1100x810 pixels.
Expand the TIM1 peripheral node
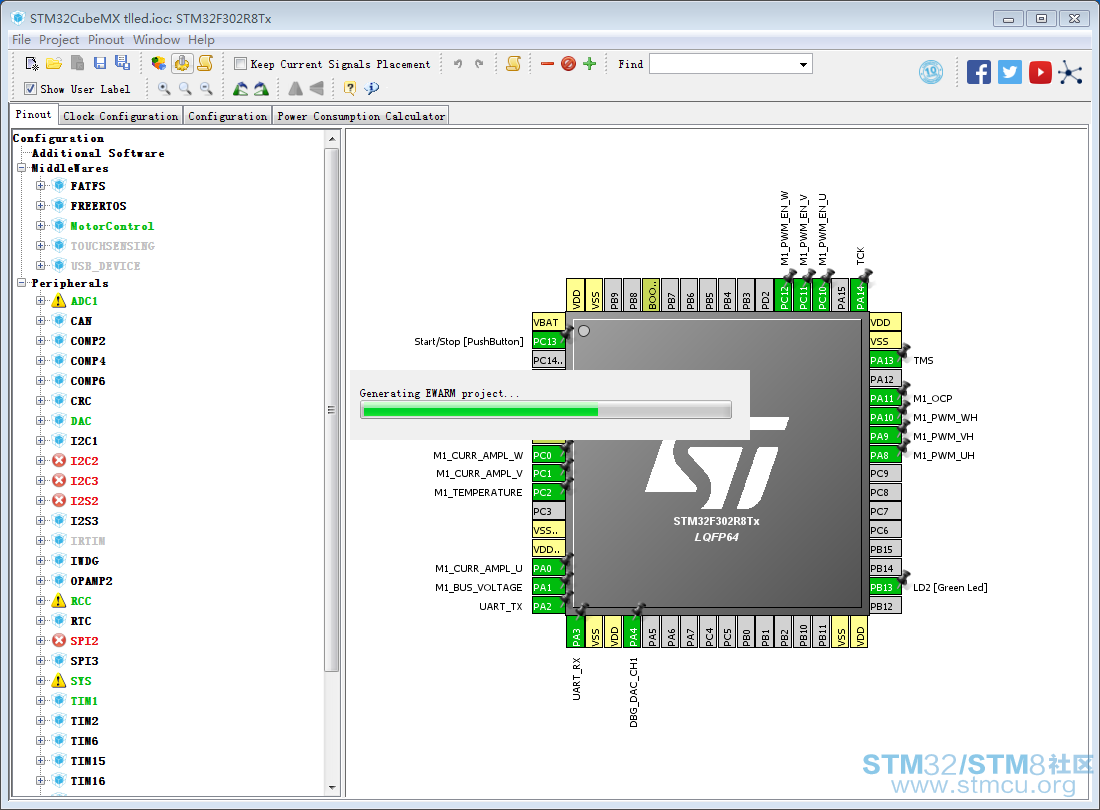tap(41, 701)
